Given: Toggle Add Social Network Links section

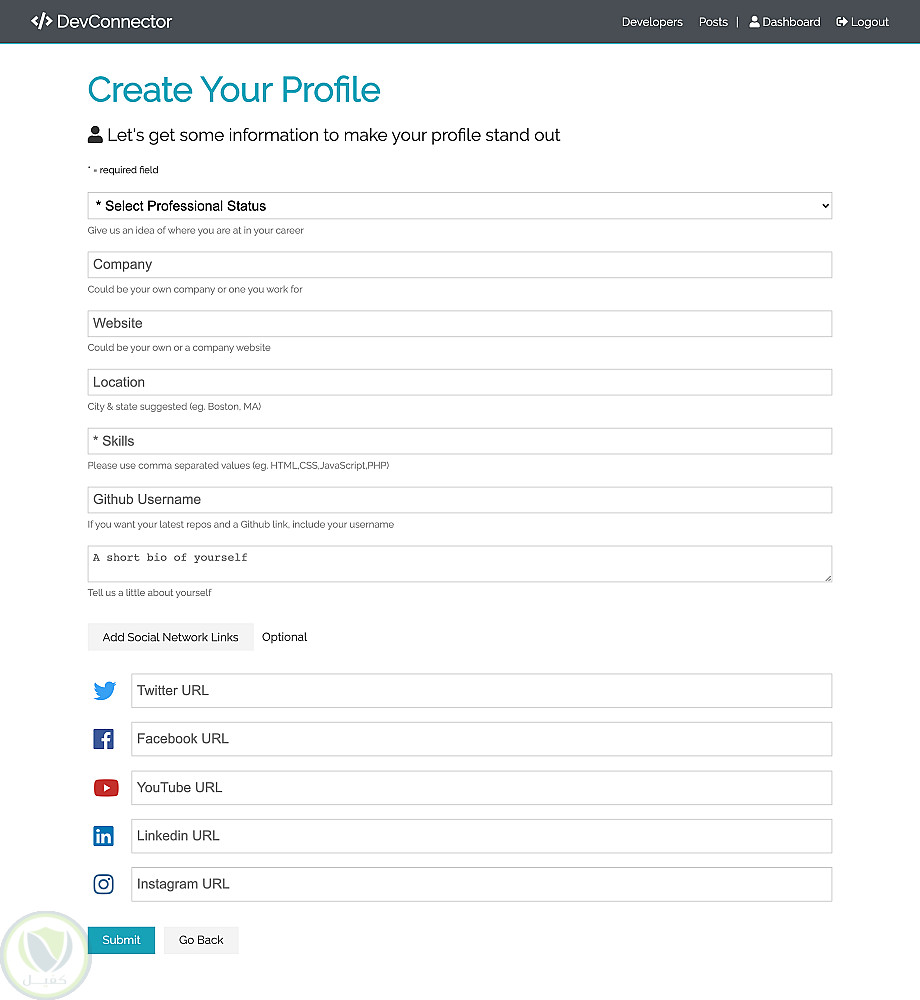Looking at the screenshot, I should click(x=170, y=637).
